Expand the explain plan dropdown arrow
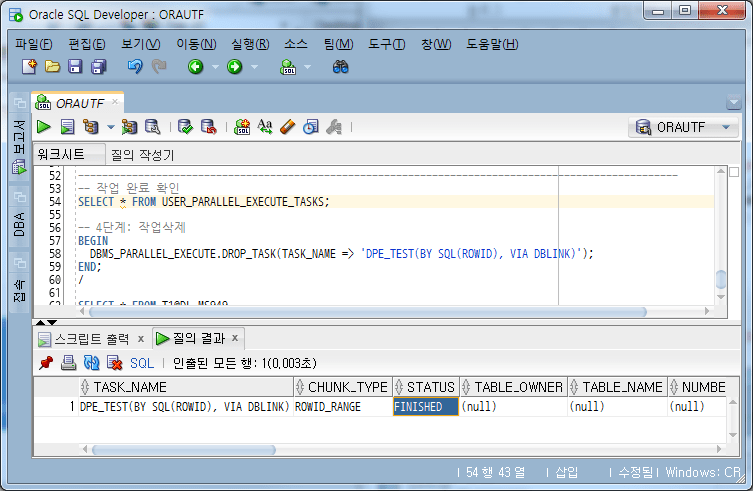 coord(111,127)
